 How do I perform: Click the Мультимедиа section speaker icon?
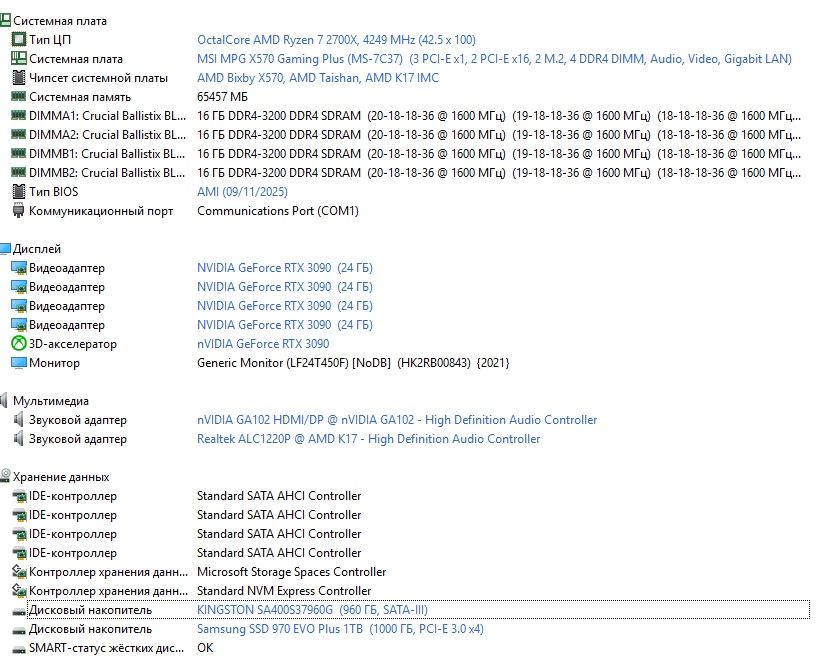click(x=4, y=401)
